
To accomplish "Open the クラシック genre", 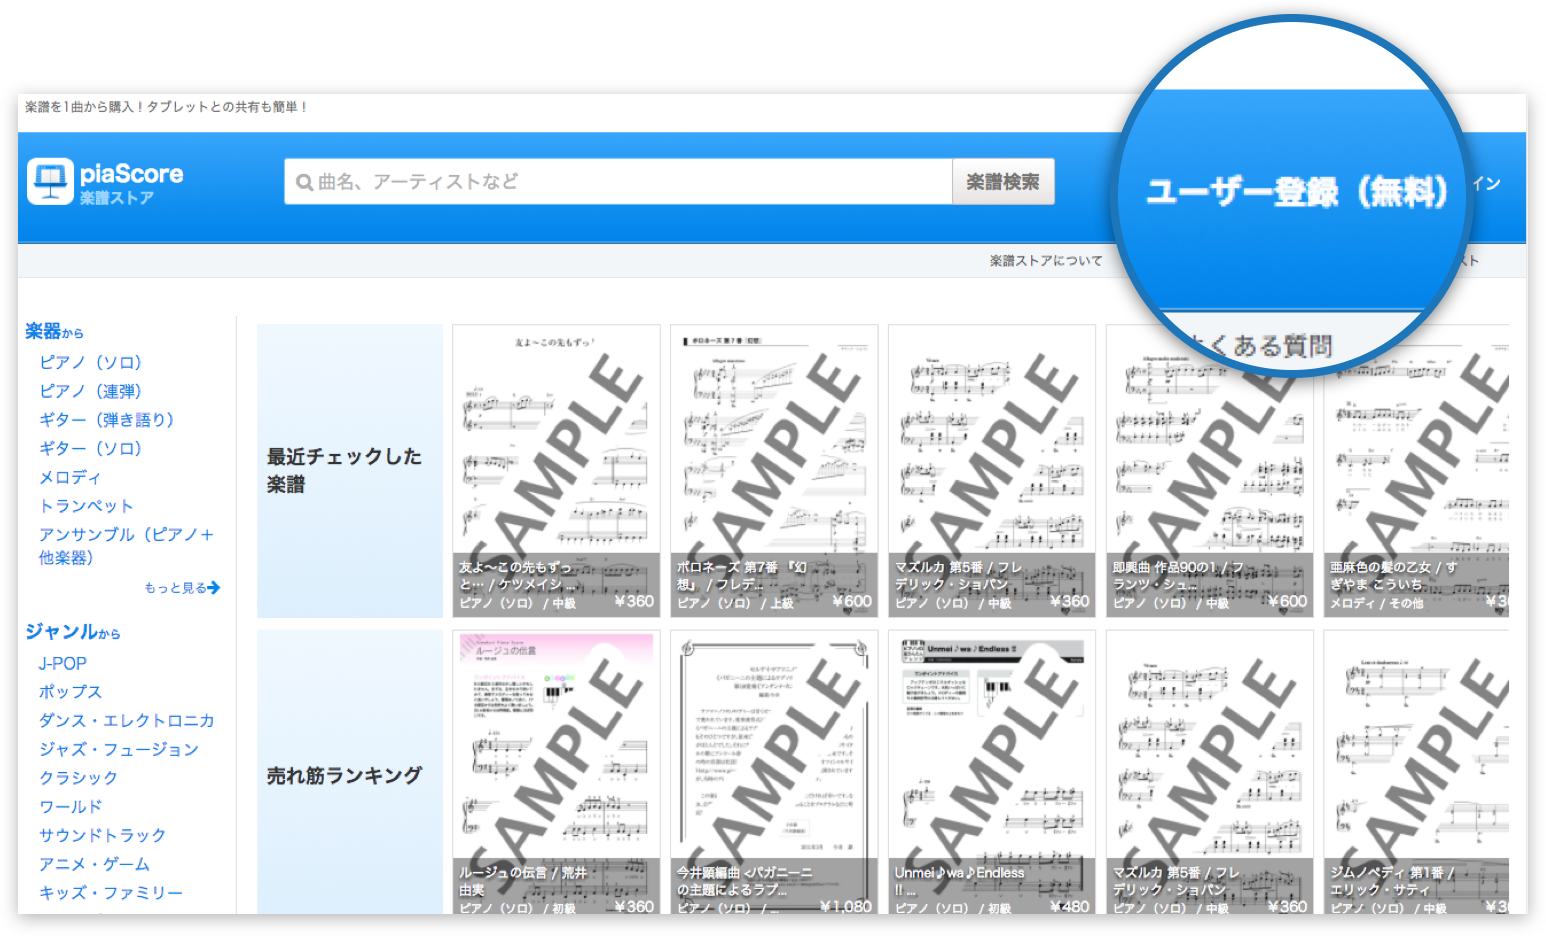I will coord(78,777).
